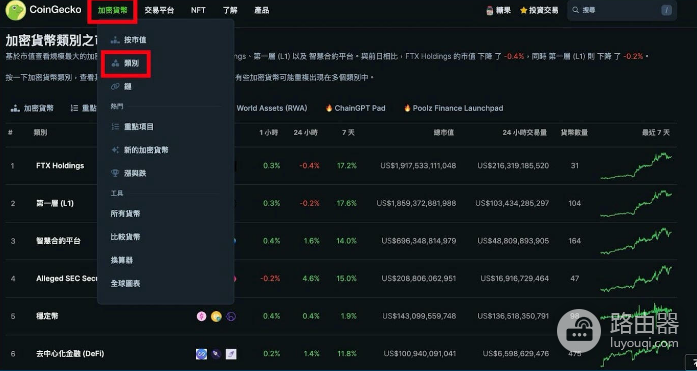Click market cap US$100,940,091,041 in DeFi row
The height and width of the screenshot is (371, 697).
click(x=420, y=354)
